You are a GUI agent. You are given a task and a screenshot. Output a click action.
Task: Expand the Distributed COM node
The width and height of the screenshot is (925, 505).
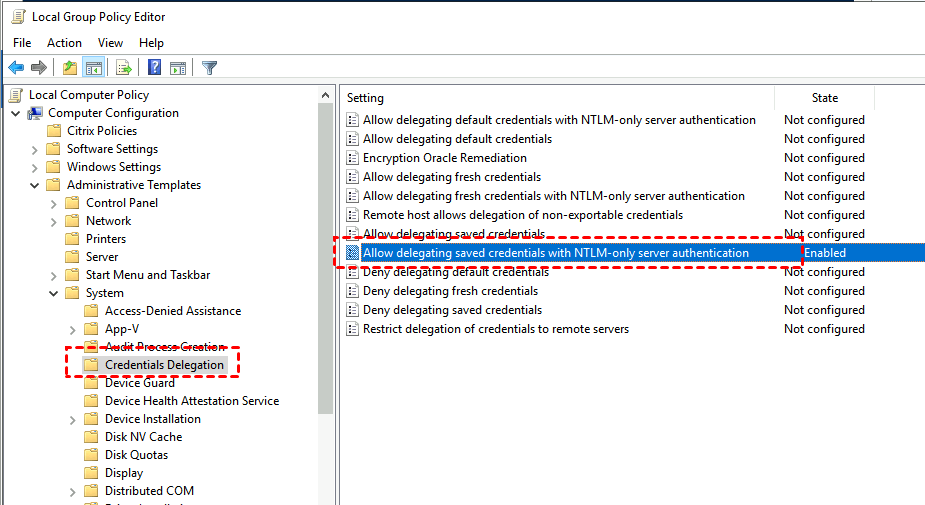click(73, 492)
